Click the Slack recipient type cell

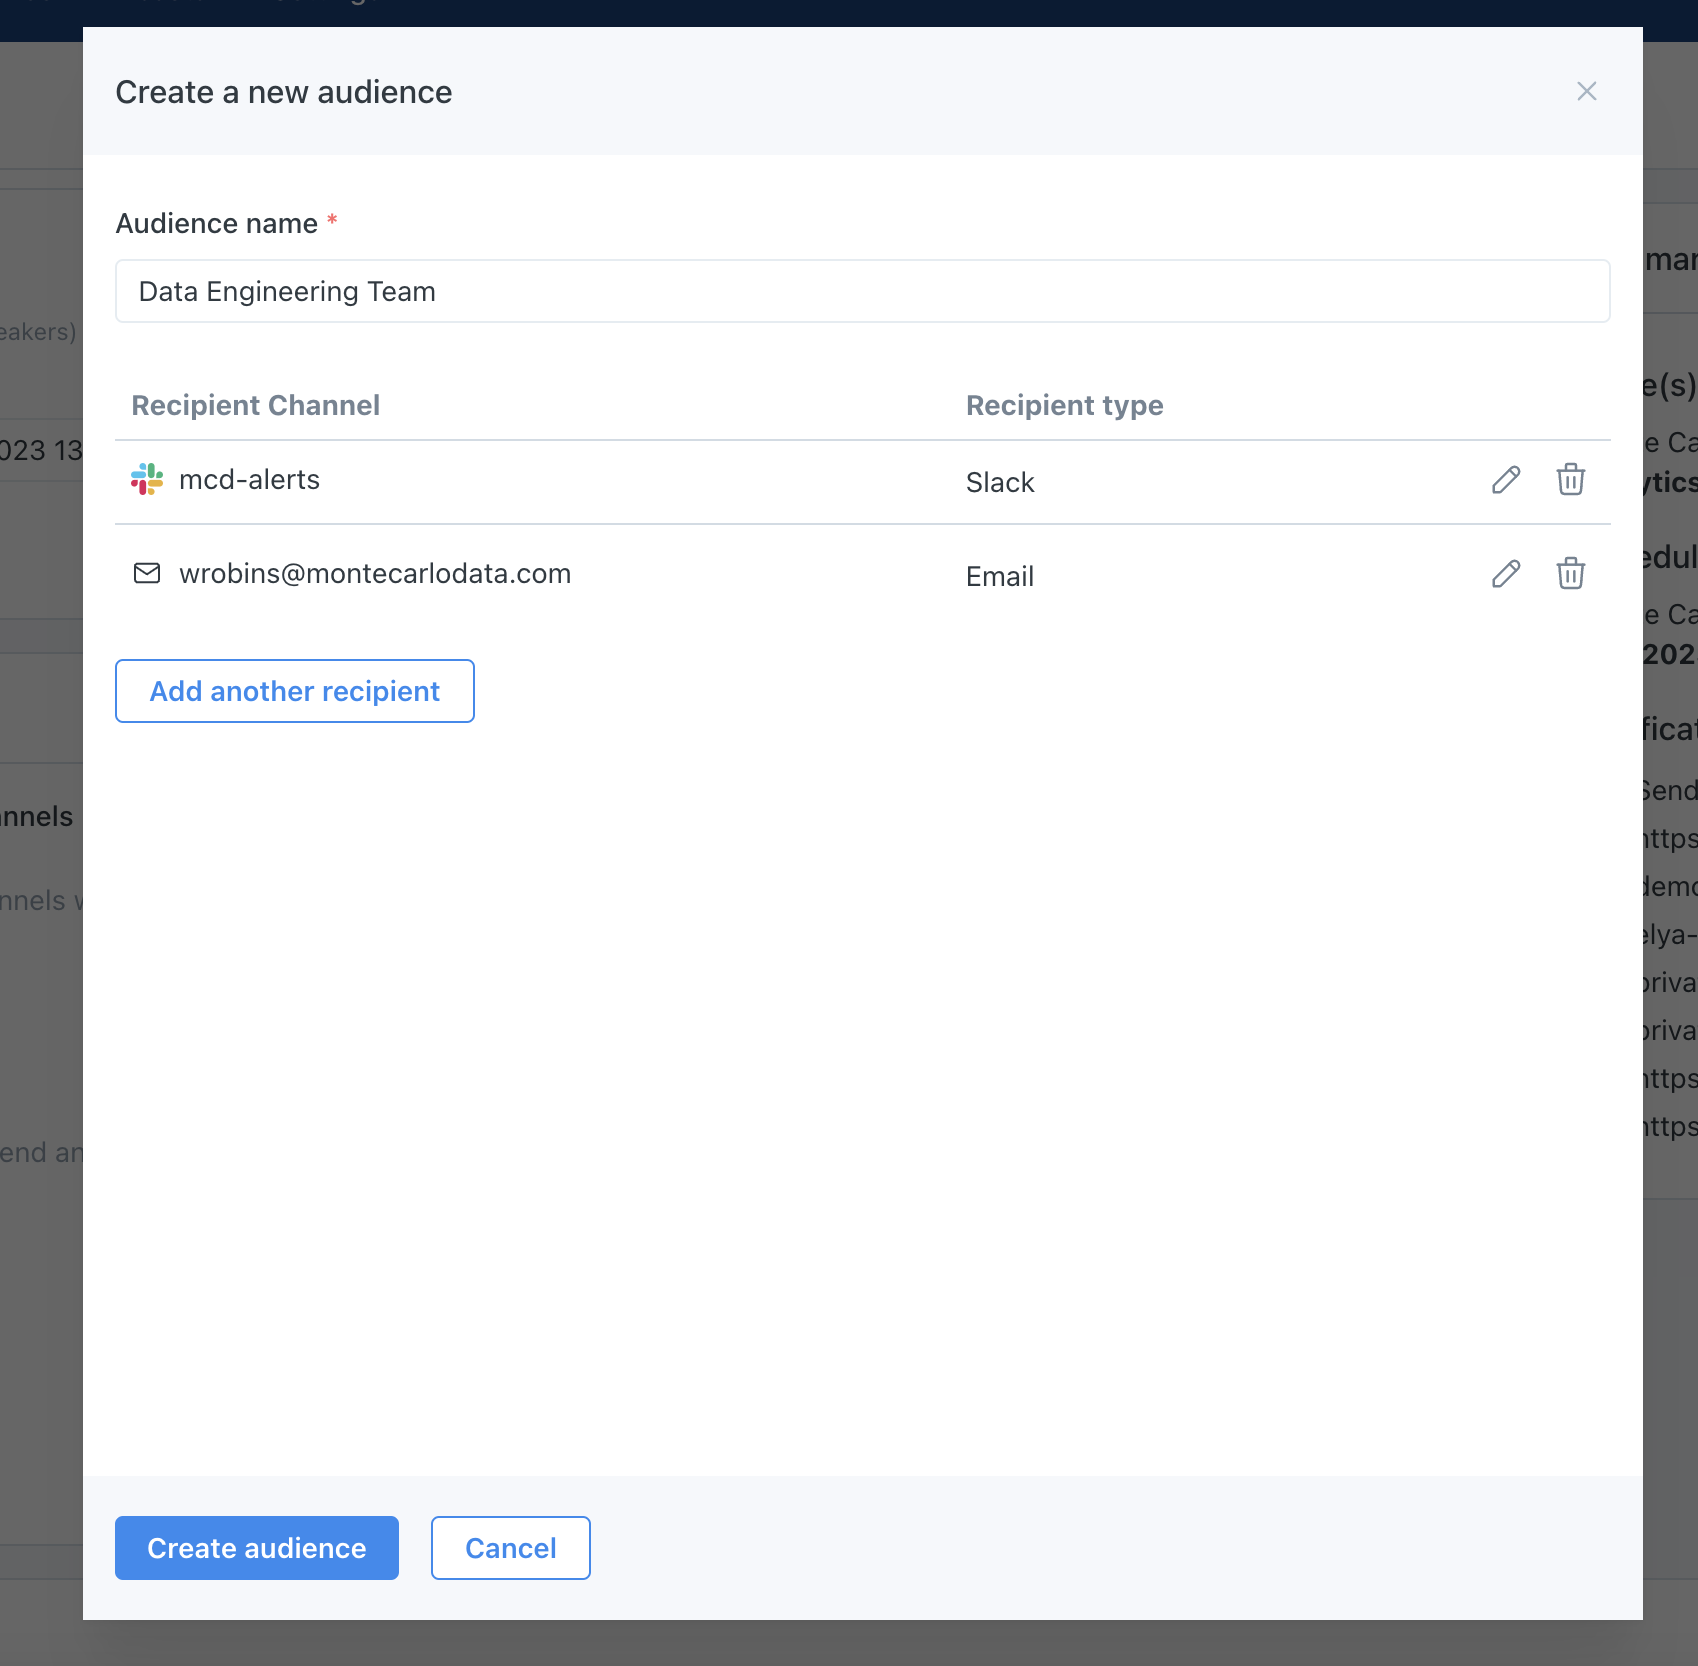[x=1000, y=482]
